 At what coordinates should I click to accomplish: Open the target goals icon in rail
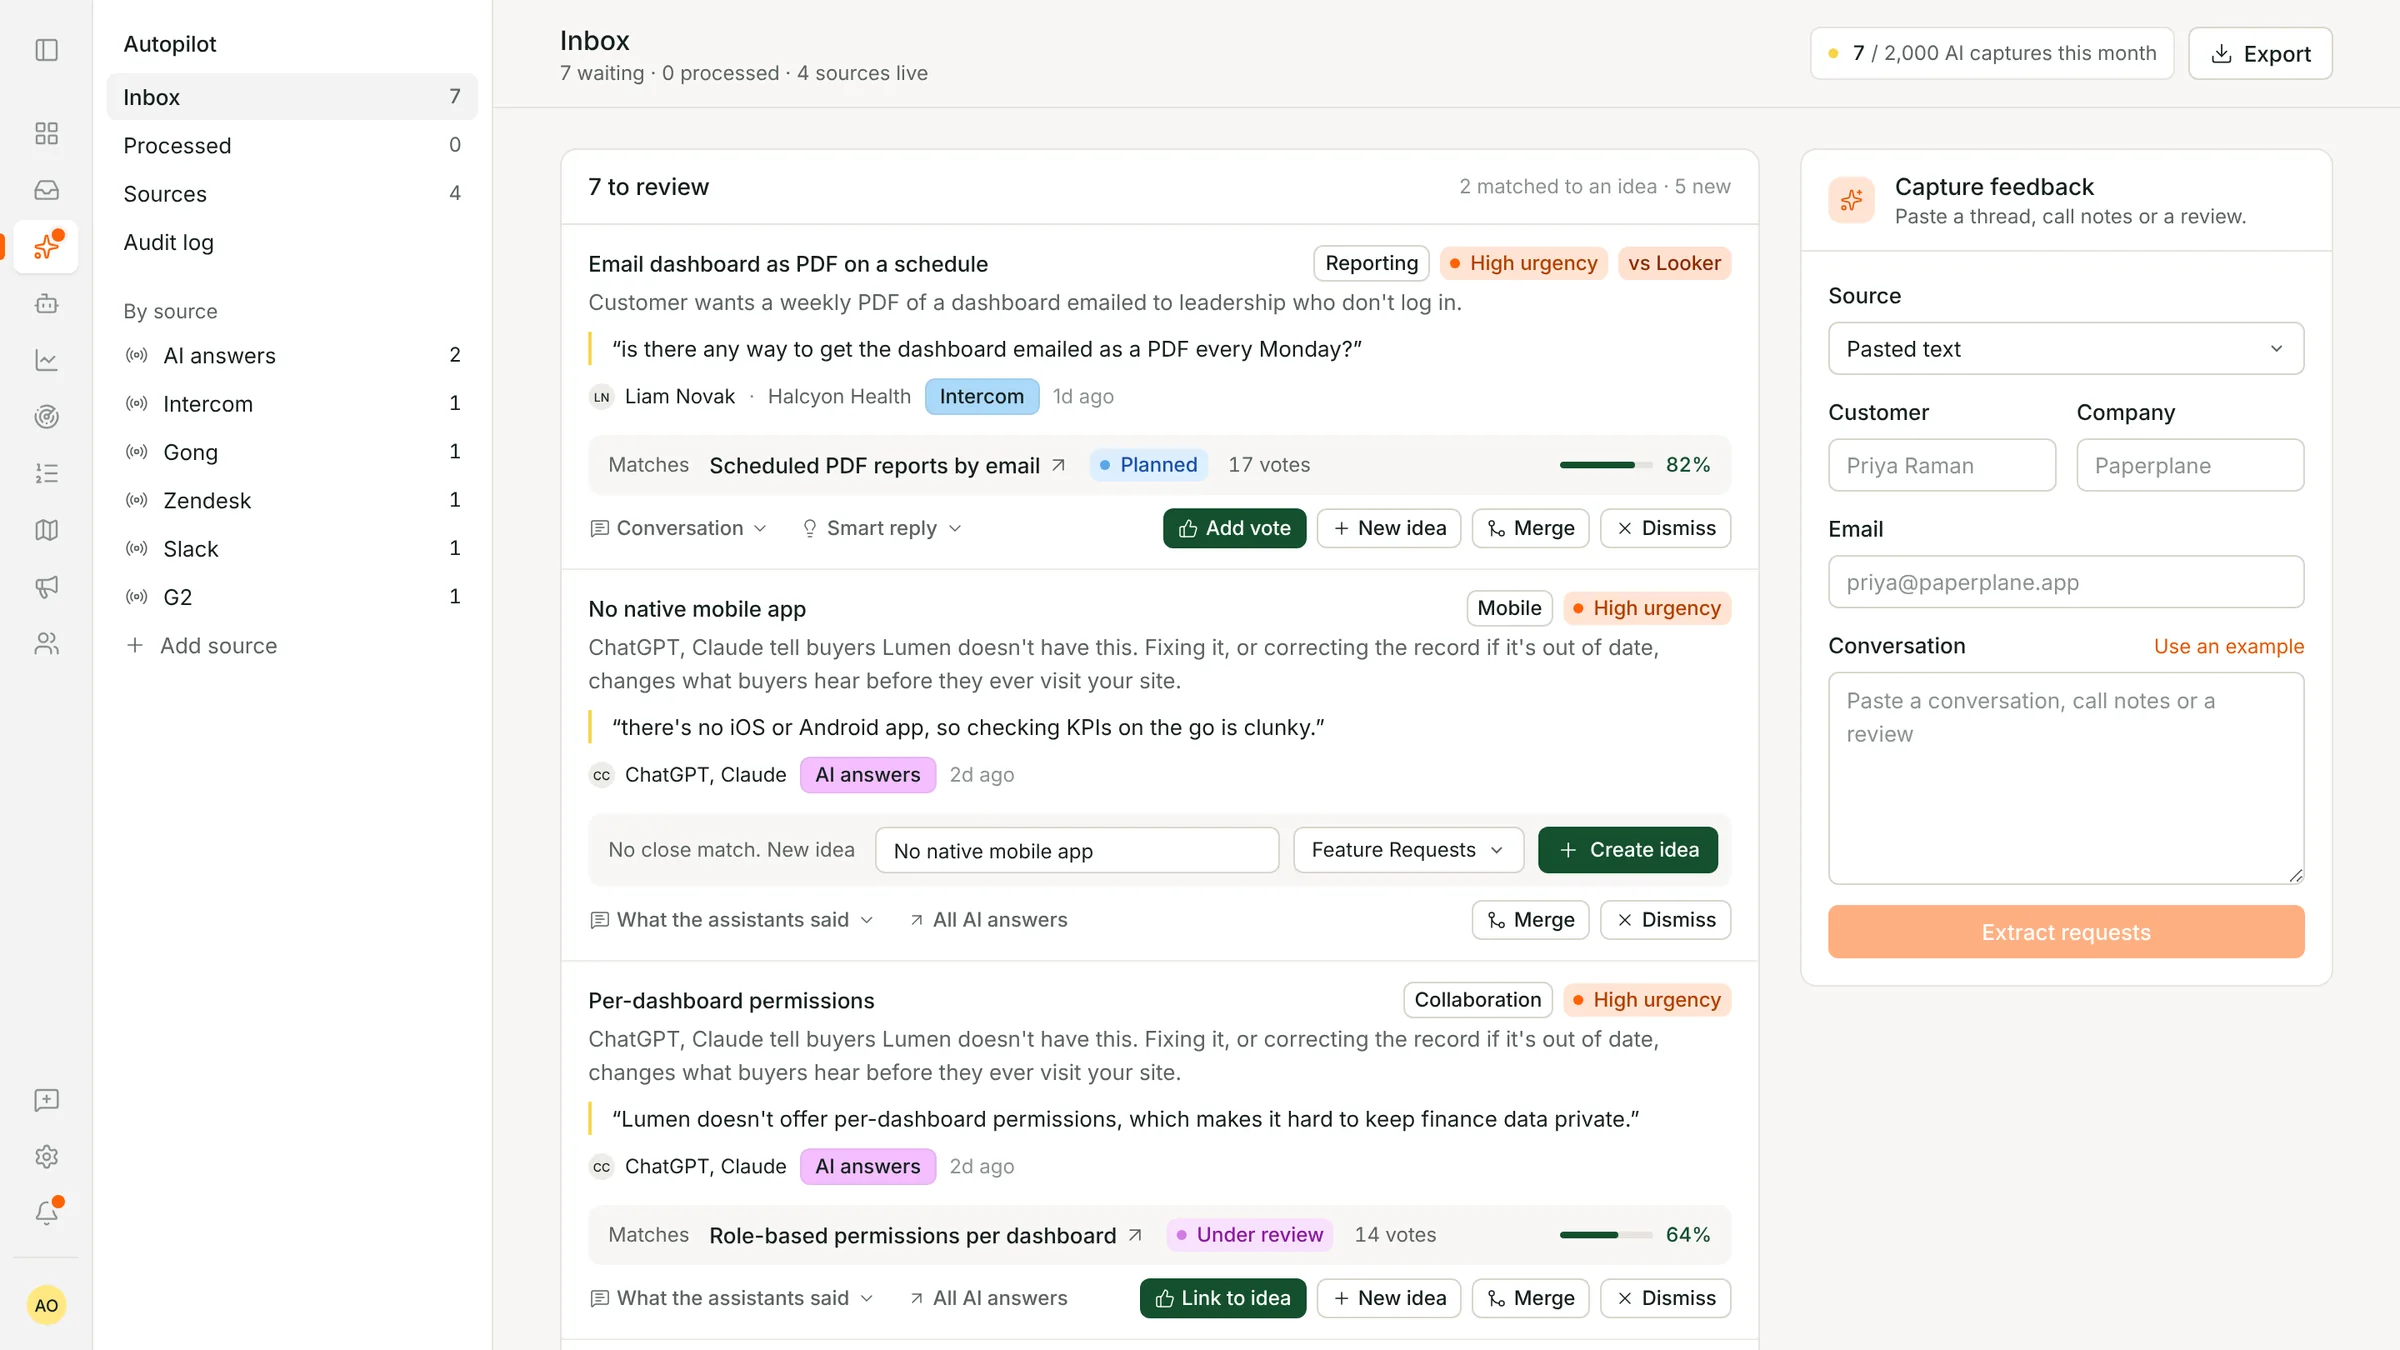47,416
